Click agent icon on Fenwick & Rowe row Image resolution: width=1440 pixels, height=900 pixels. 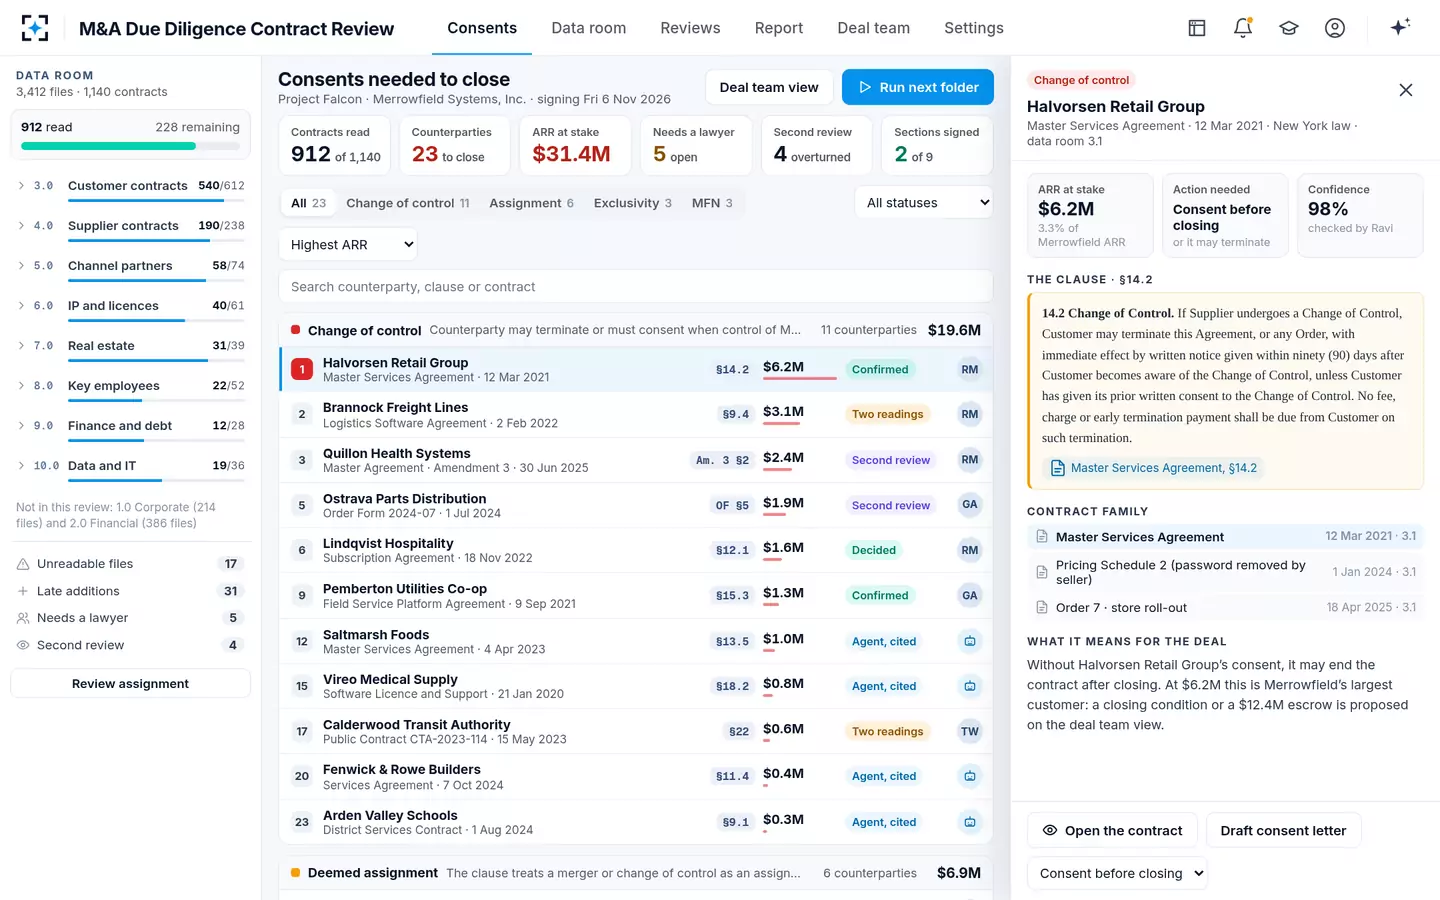point(970,776)
